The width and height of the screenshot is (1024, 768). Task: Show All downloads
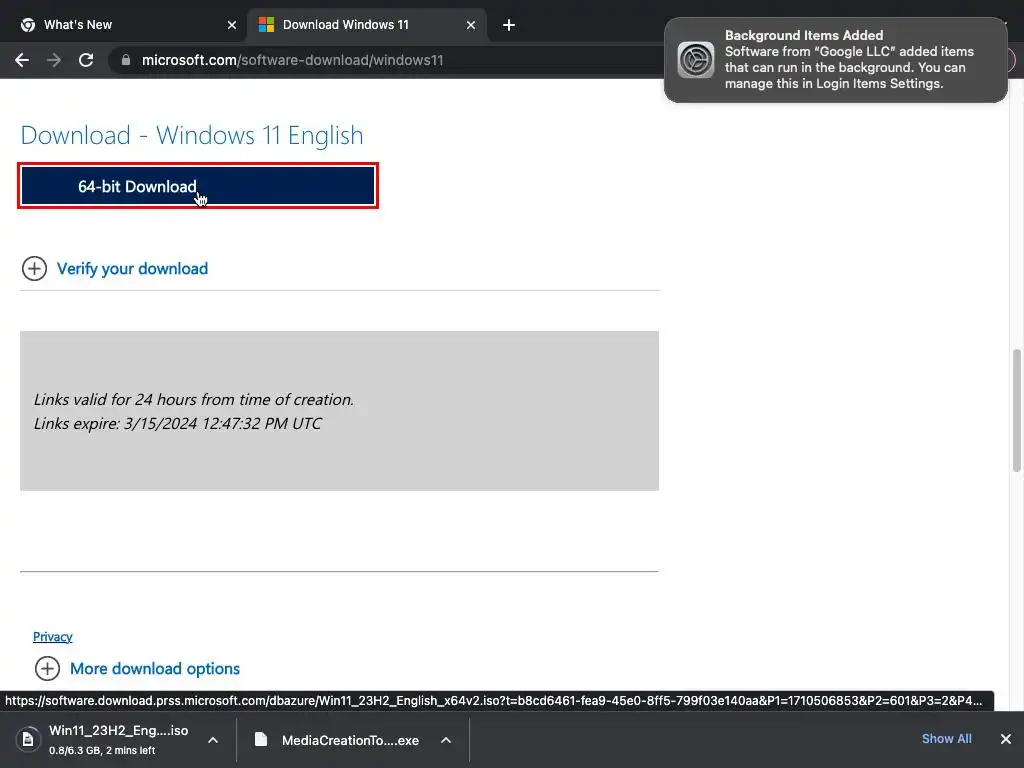[x=946, y=739]
